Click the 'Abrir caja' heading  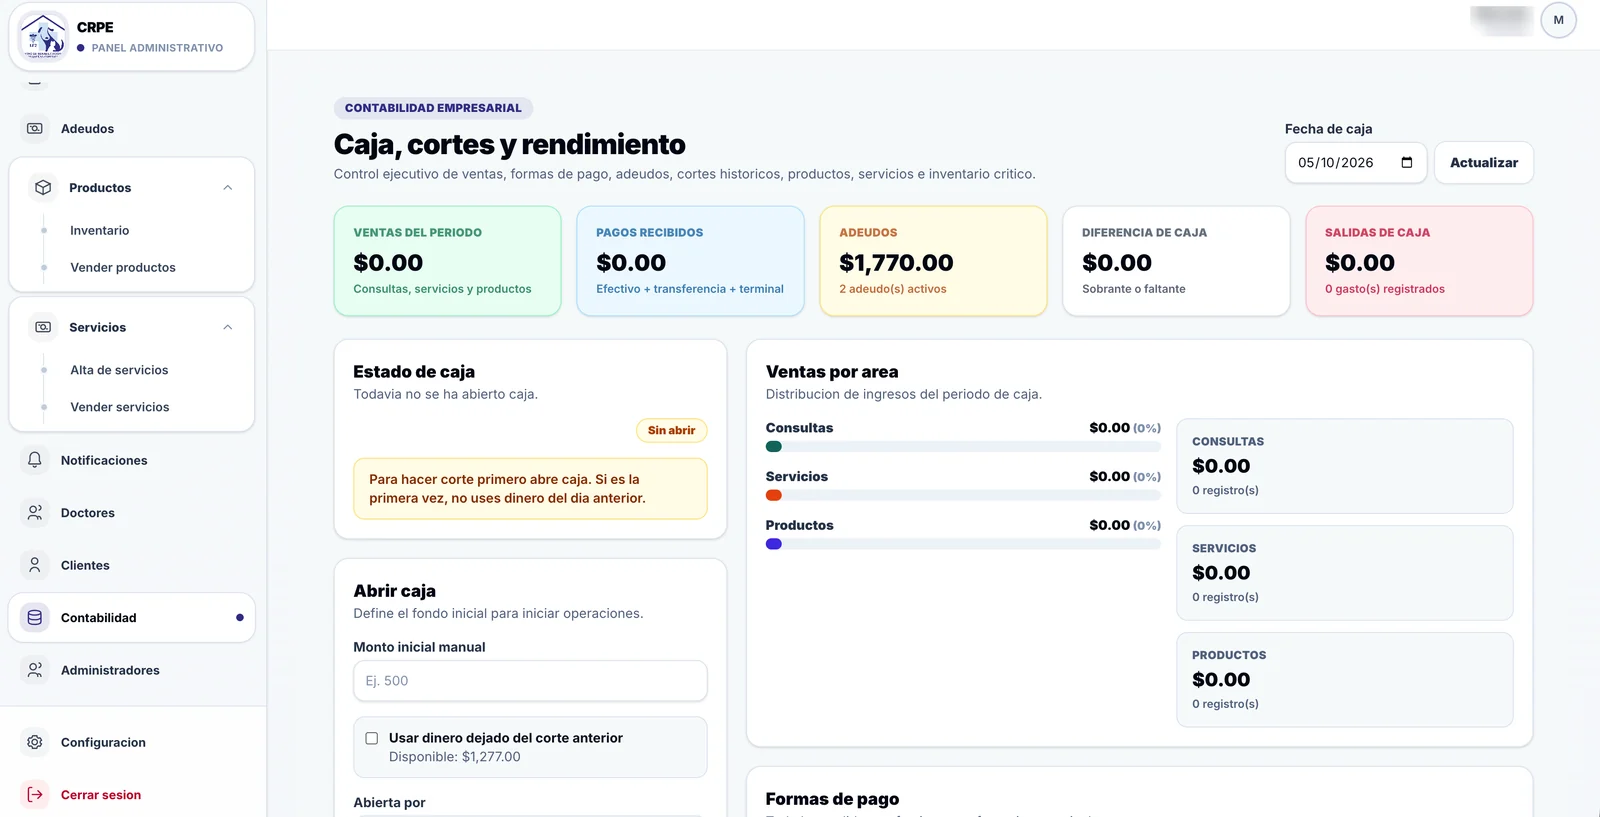pyautogui.click(x=394, y=591)
